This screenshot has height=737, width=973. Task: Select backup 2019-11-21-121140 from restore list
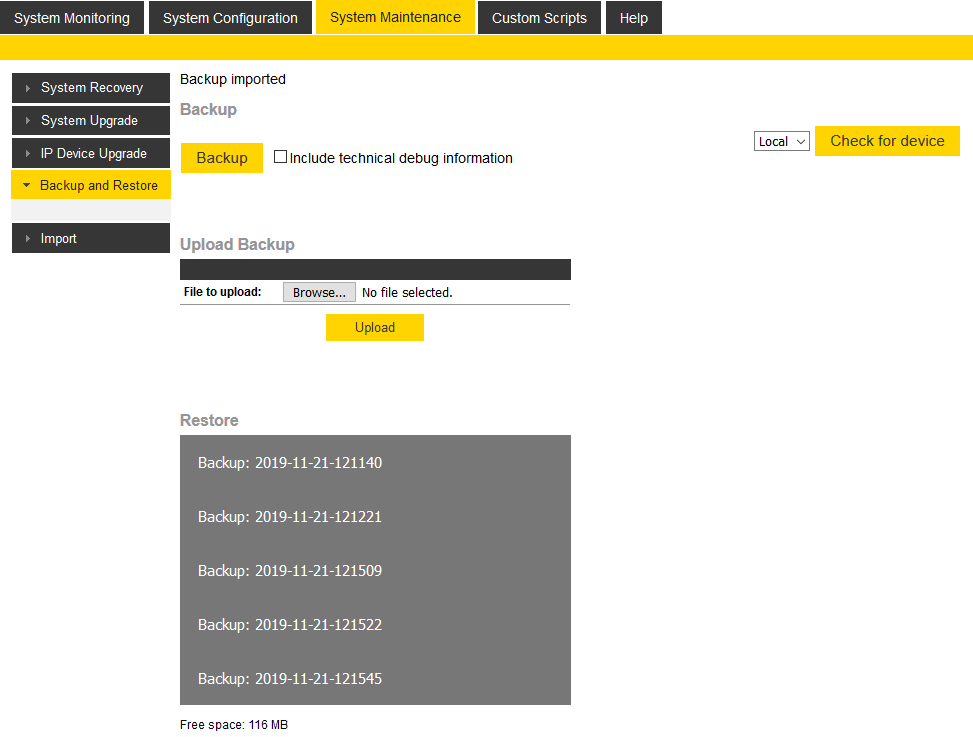290,463
